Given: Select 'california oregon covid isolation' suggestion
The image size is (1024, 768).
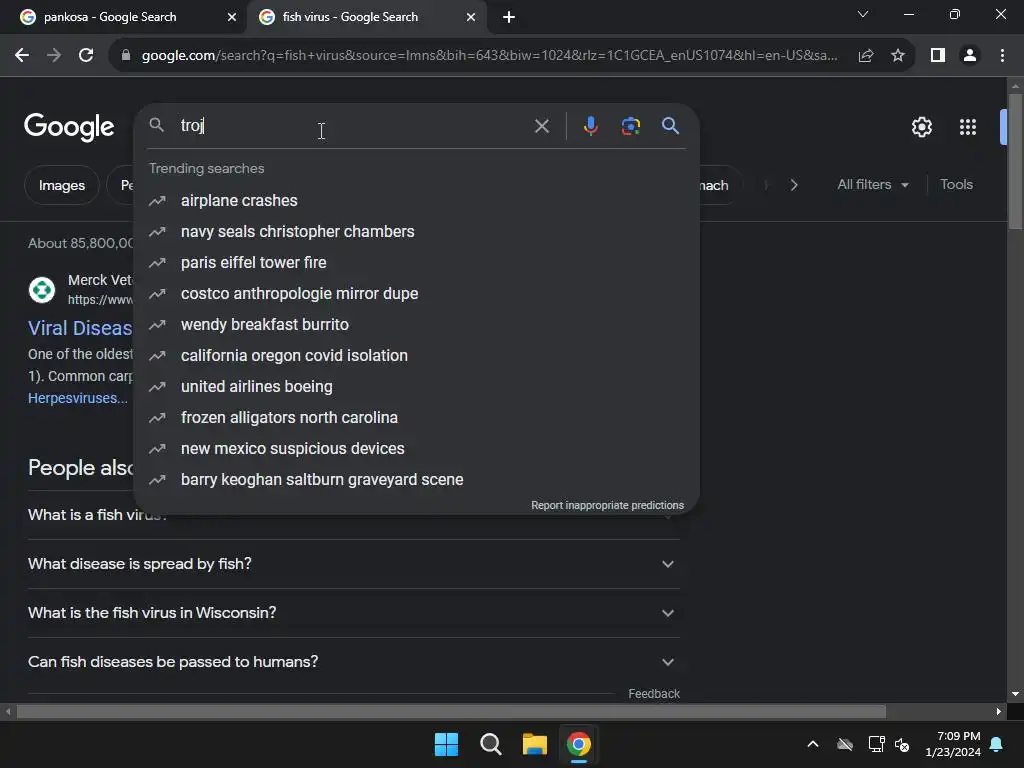Looking at the screenshot, I should coord(416,356).
